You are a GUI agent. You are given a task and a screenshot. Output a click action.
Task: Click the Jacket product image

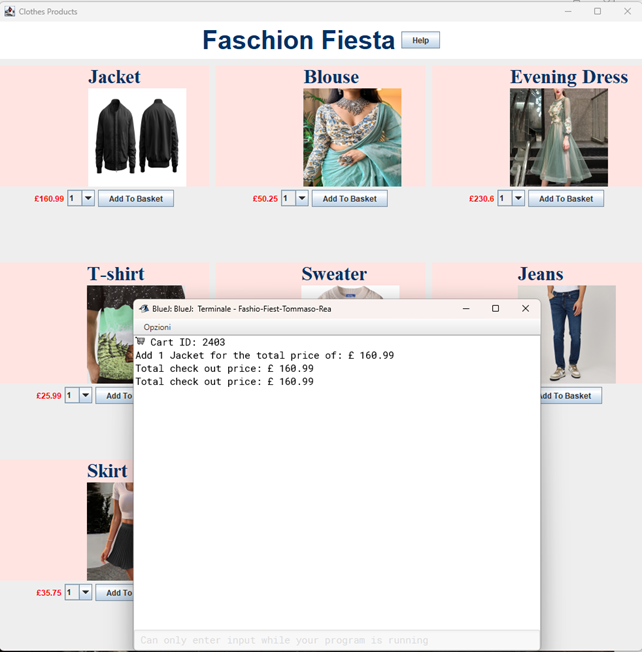click(x=137, y=137)
